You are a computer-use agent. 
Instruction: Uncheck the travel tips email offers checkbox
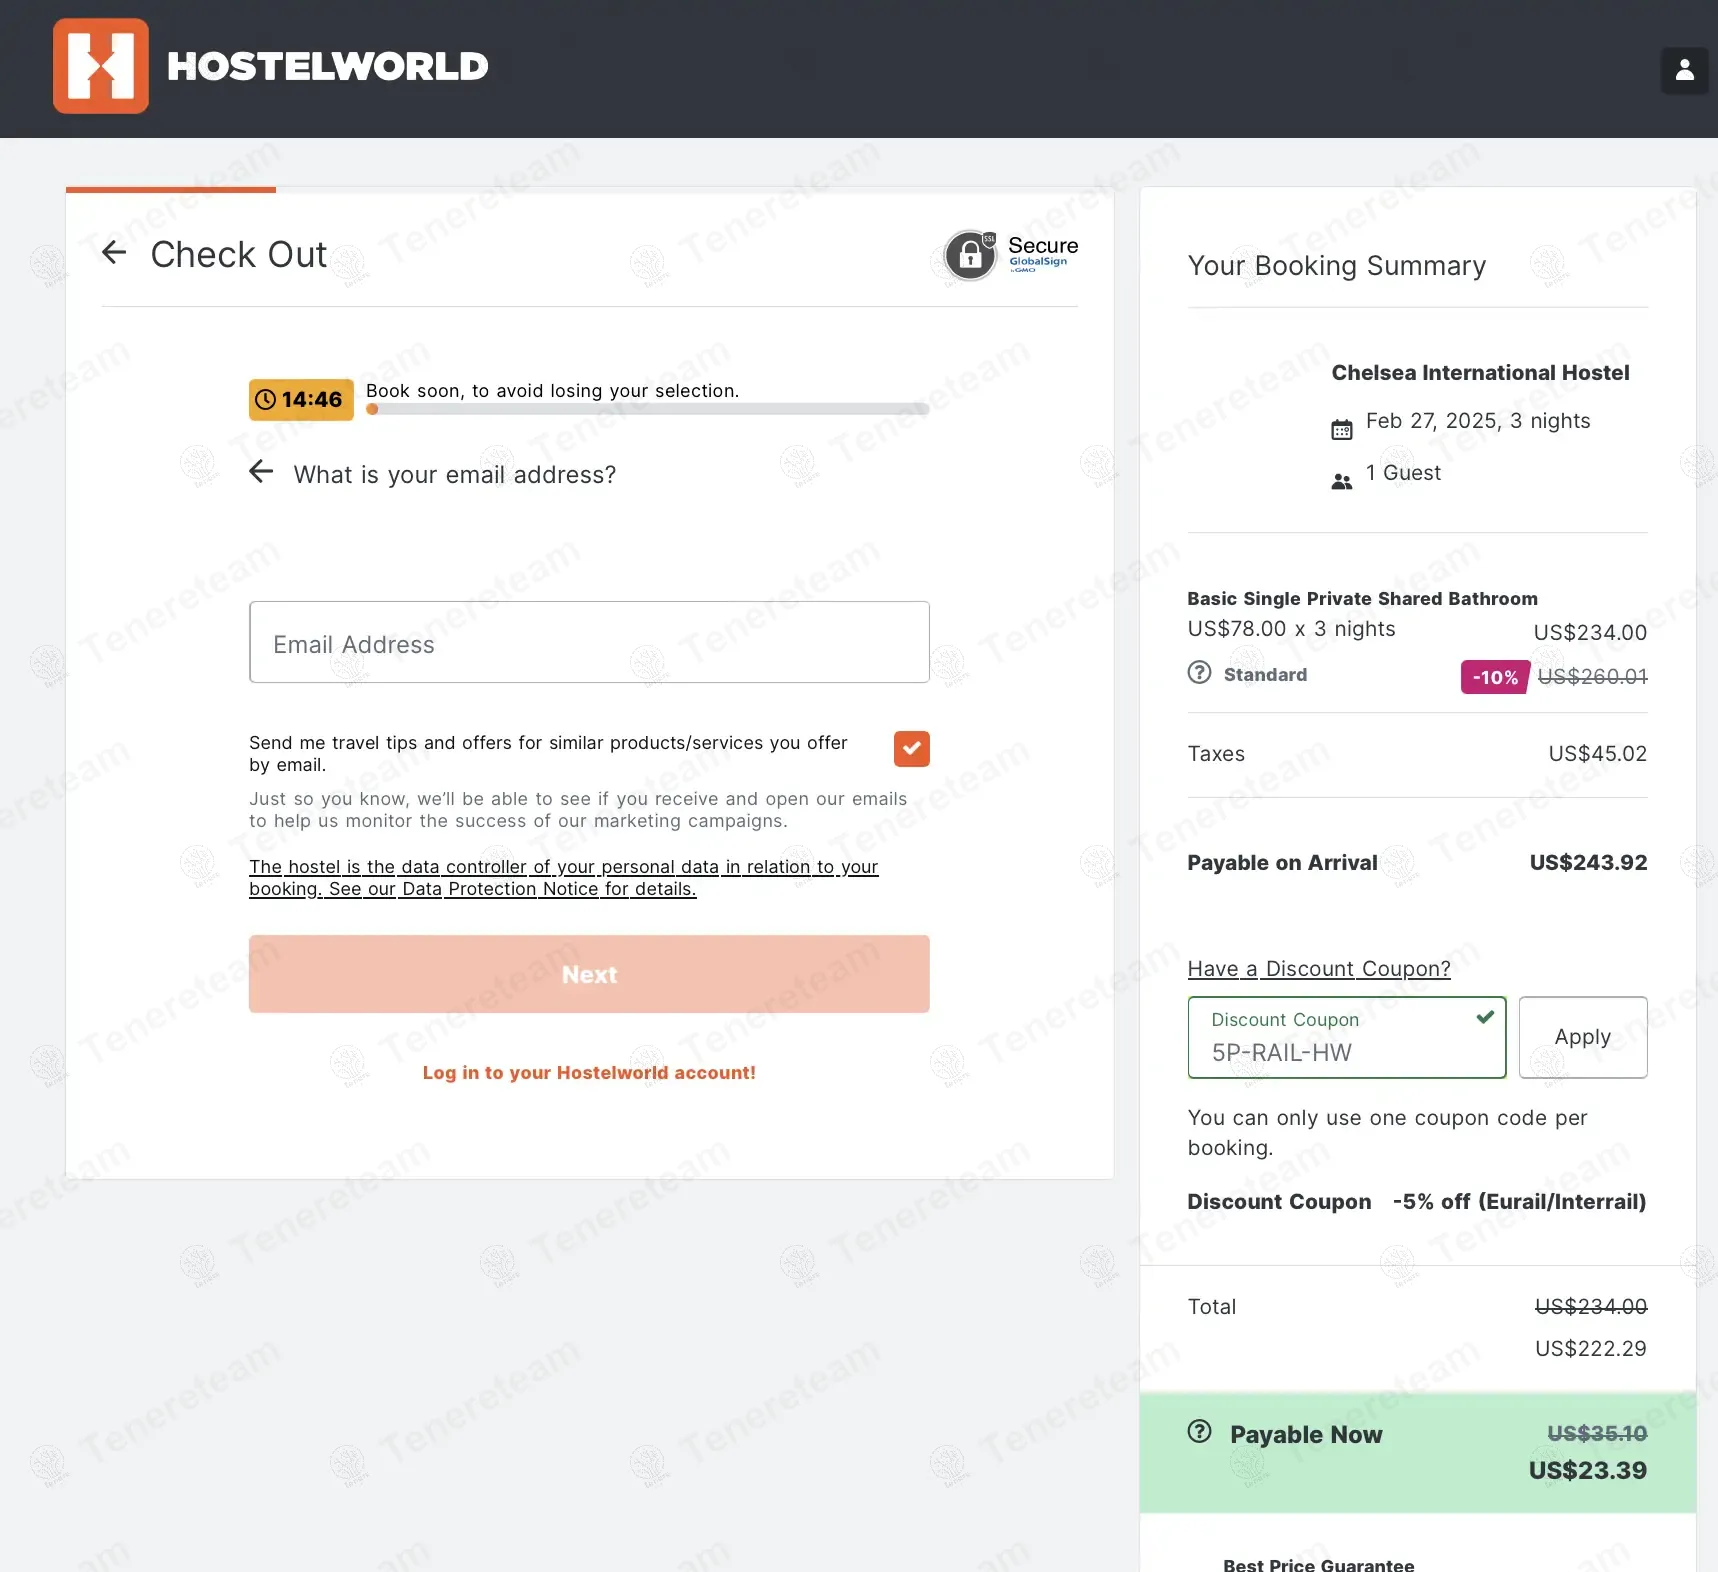coord(911,749)
